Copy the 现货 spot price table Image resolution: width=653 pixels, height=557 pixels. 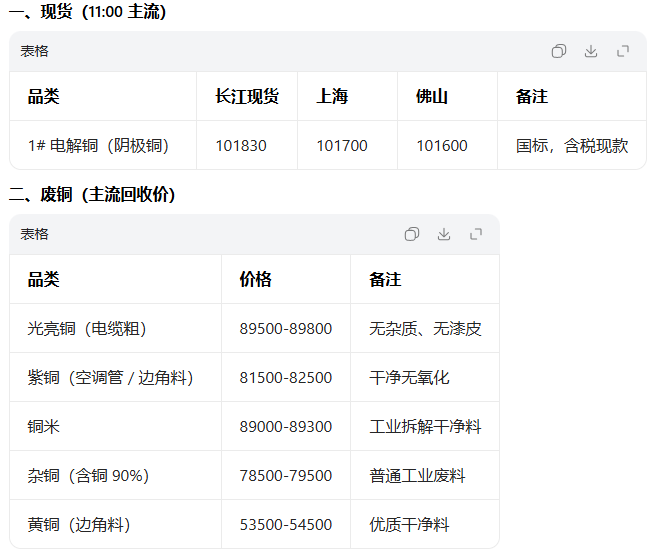(559, 51)
